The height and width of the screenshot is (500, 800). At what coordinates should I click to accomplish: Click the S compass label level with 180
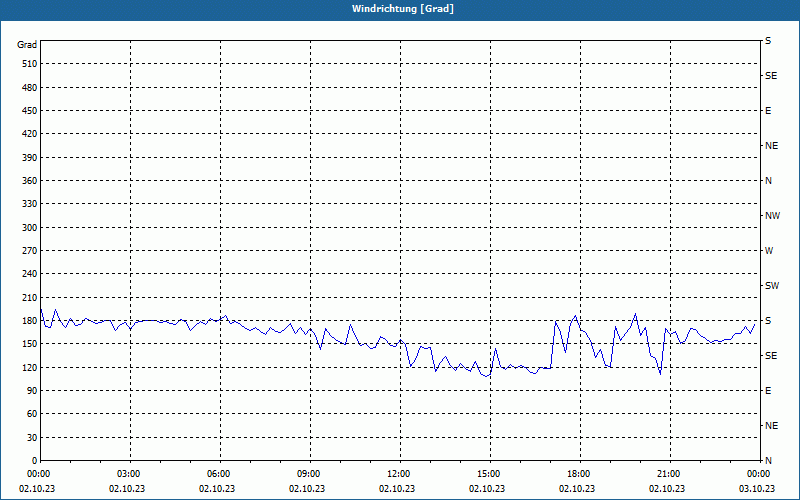768,321
